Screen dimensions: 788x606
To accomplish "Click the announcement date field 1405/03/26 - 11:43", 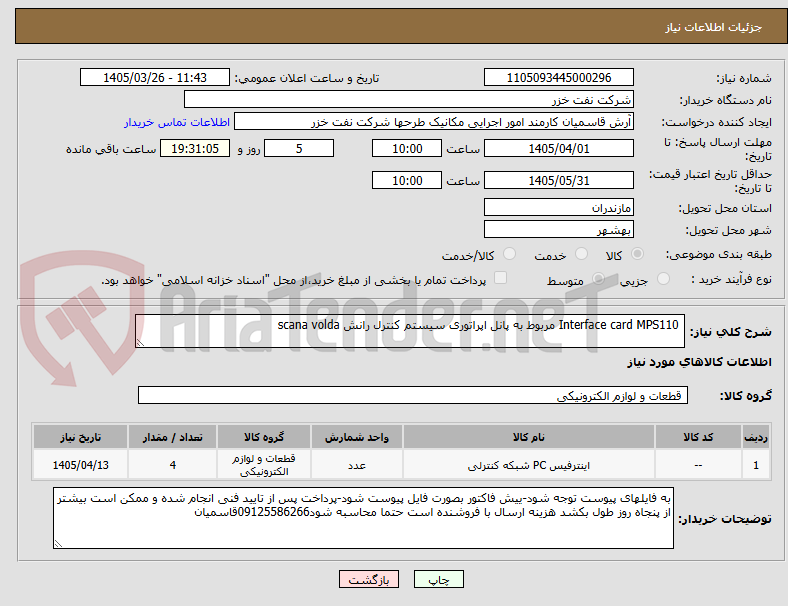I will tap(155, 77).
